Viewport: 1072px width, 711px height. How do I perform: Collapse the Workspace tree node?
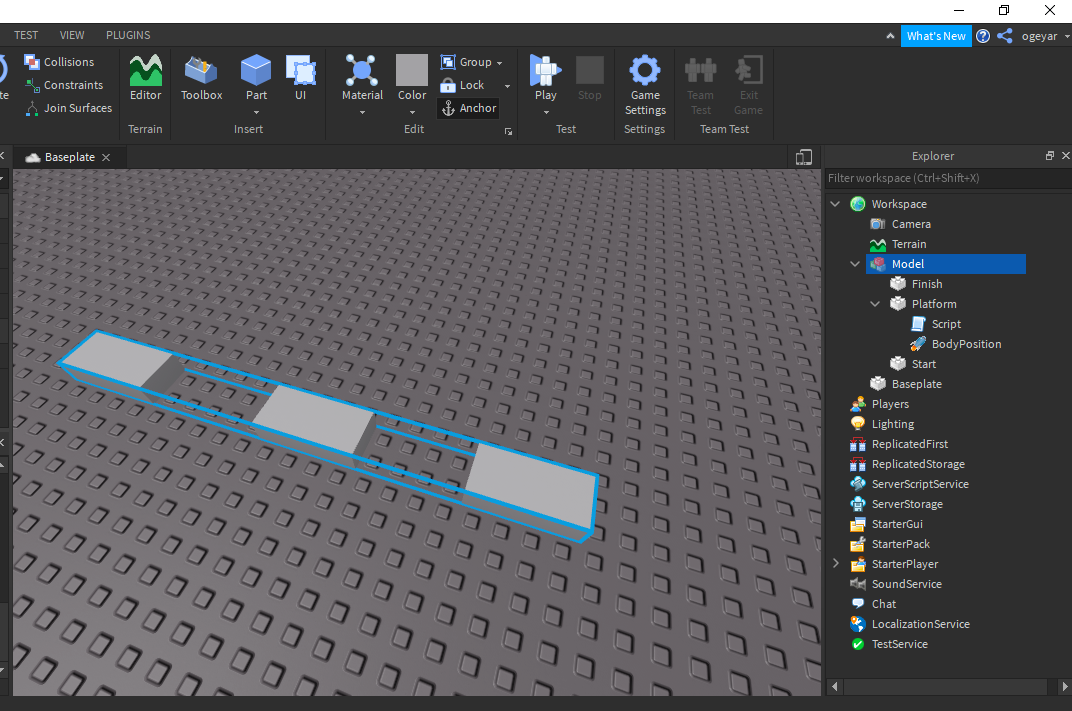tap(835, 204)
